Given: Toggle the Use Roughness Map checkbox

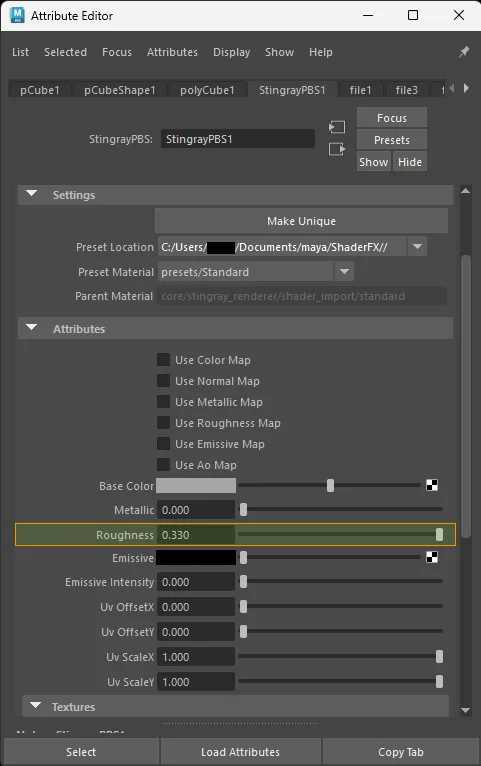Looking at the screenshot, I should [x=164, y=423].
